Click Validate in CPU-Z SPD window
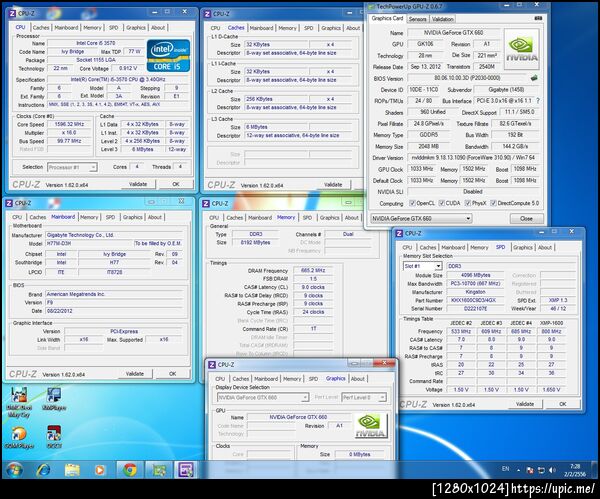The width and height of the screenshot is (600, 499). (525, 404)
